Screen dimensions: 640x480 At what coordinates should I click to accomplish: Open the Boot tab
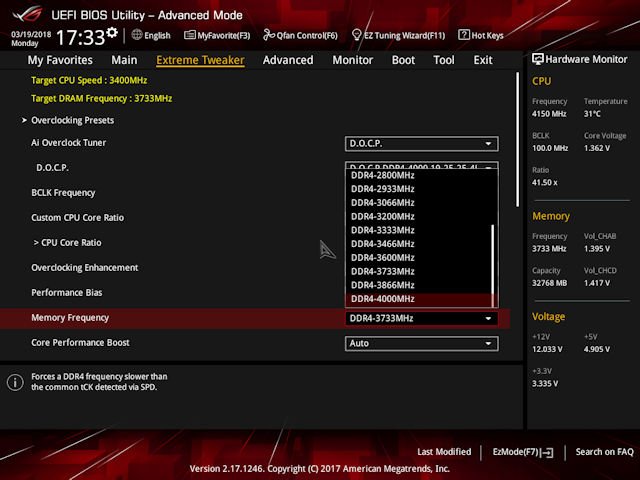[x=403, y=60]
